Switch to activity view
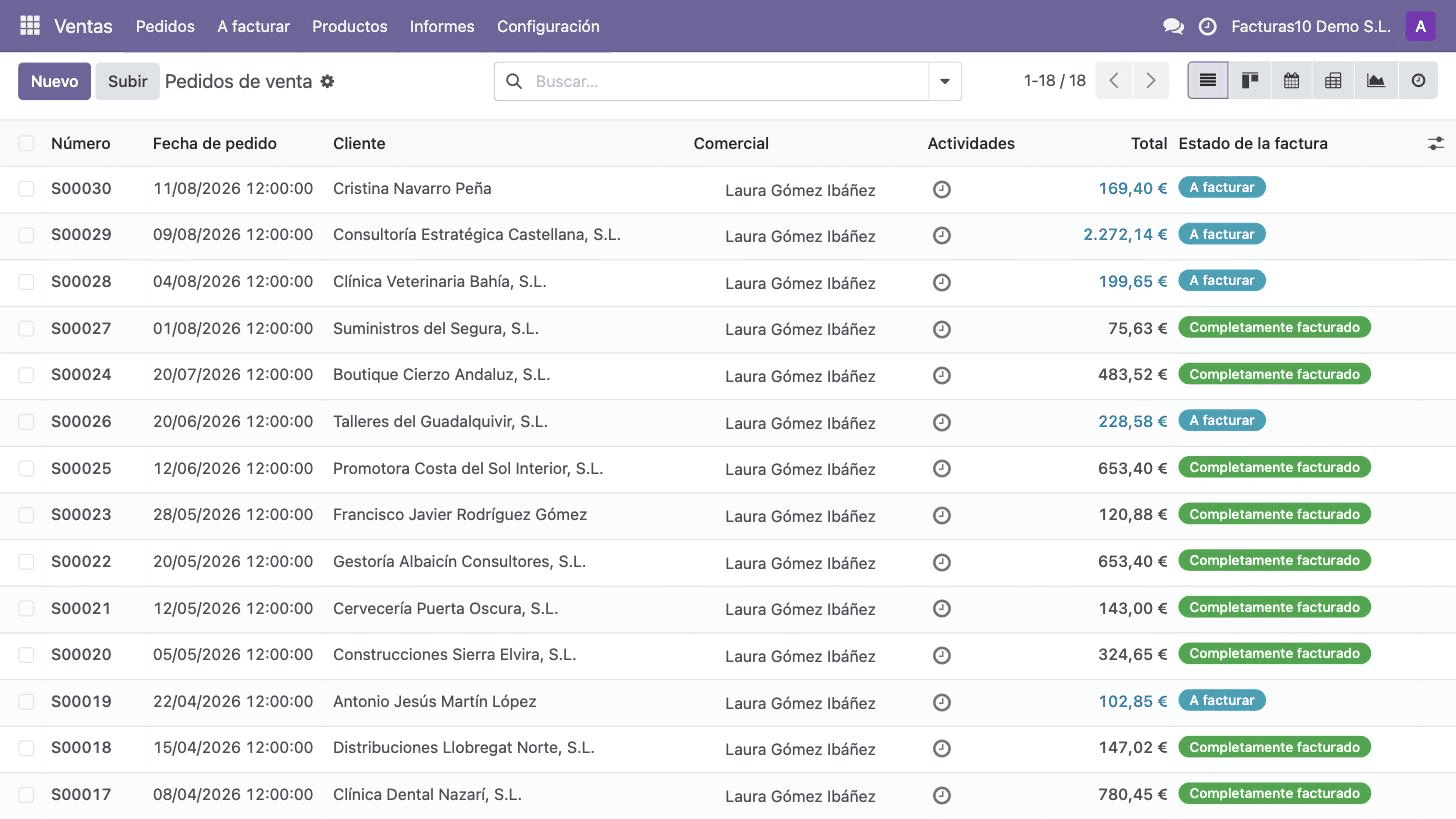Screen dimensions: 1456x819 point(1418,81)
